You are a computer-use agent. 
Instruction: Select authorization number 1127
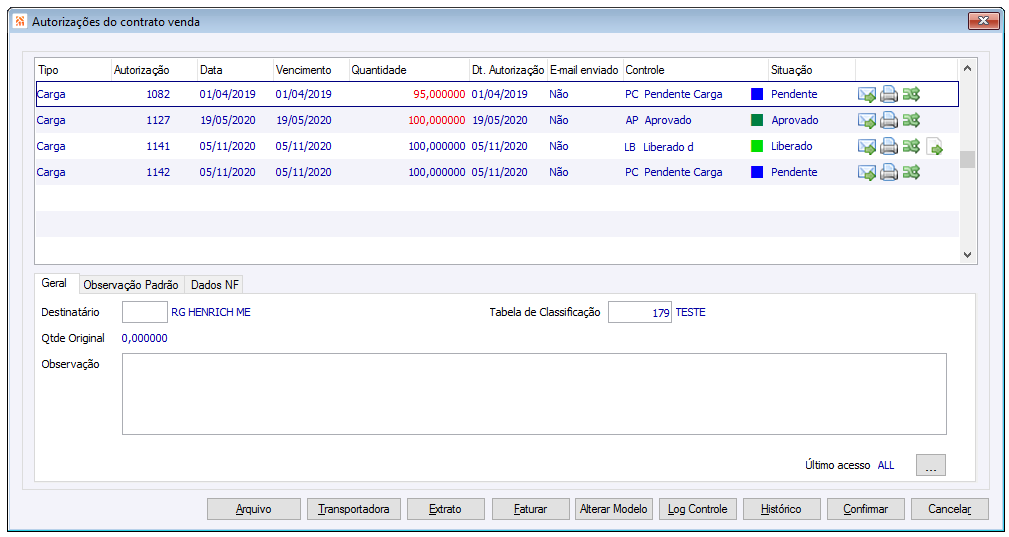[x=158, y=120]
